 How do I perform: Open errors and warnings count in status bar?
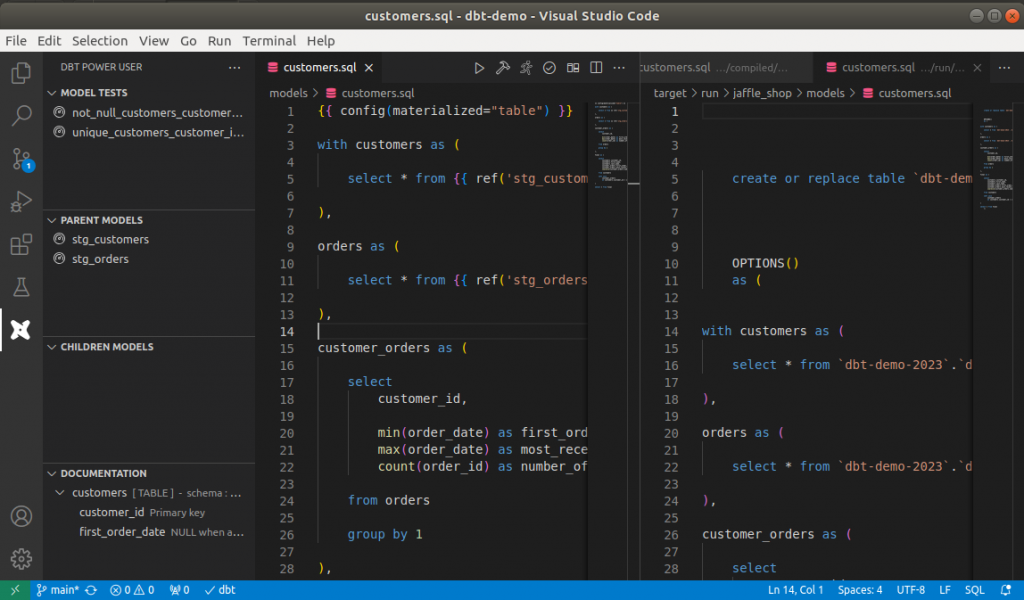(132, 590)
